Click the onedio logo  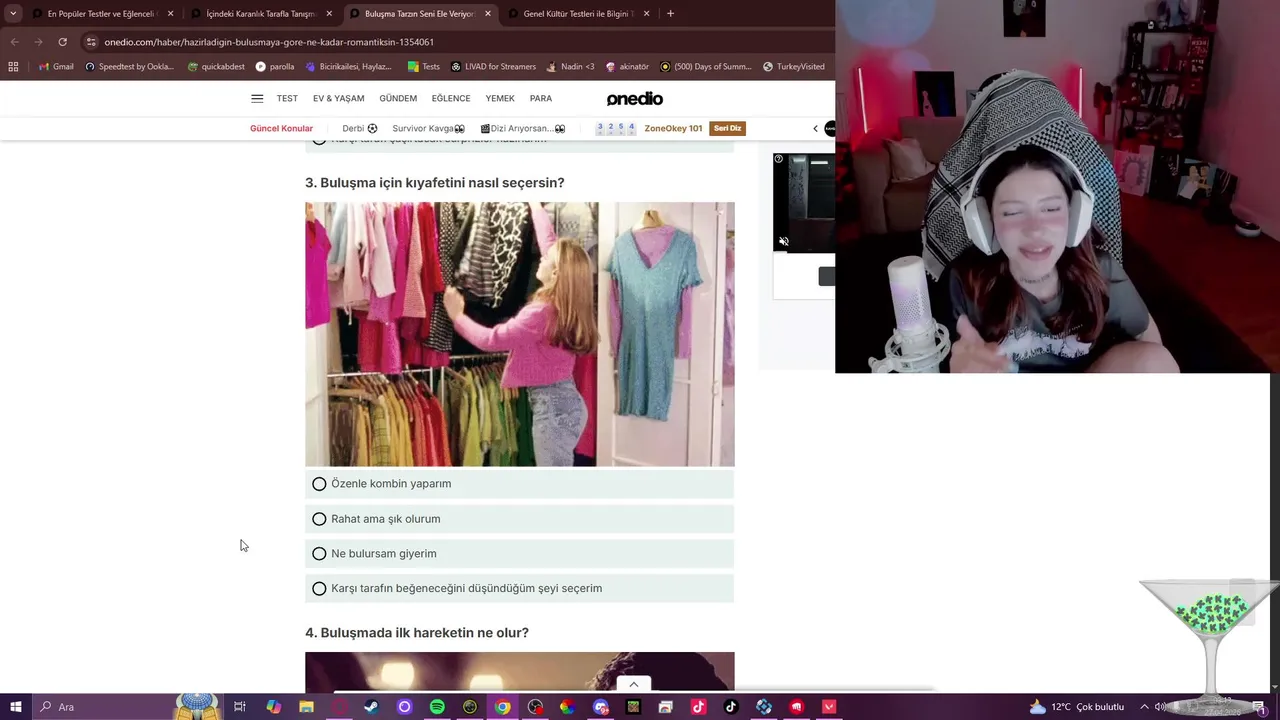coord(634,98)
